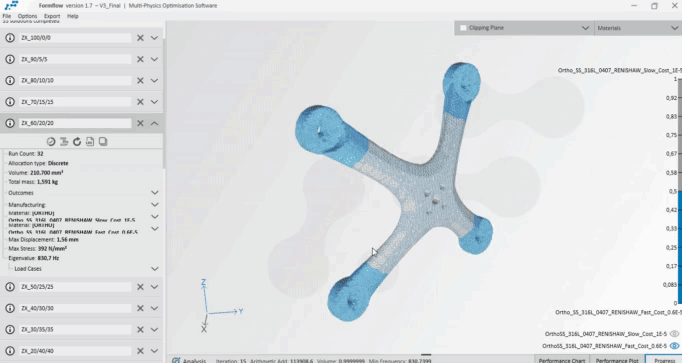Viewport: 682px width, 363px height.
Task: Remove ZX_50/25/25 solution with its X icon
Action: click(x=140, y=287)
